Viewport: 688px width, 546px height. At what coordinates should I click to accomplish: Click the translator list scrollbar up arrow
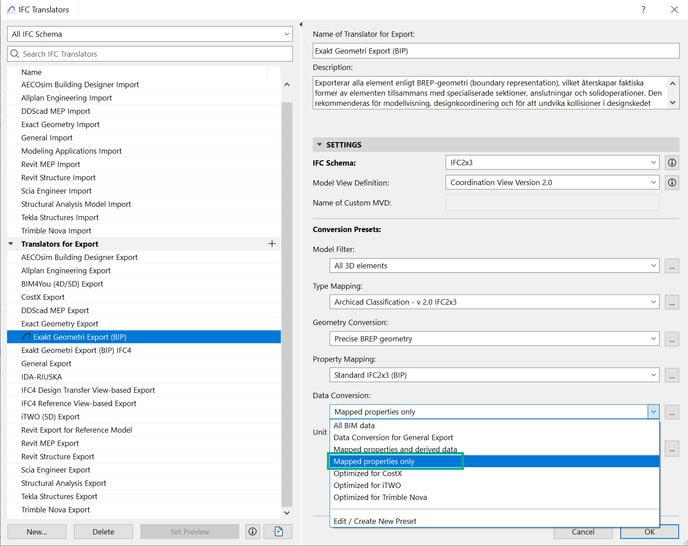click(287, 84)
